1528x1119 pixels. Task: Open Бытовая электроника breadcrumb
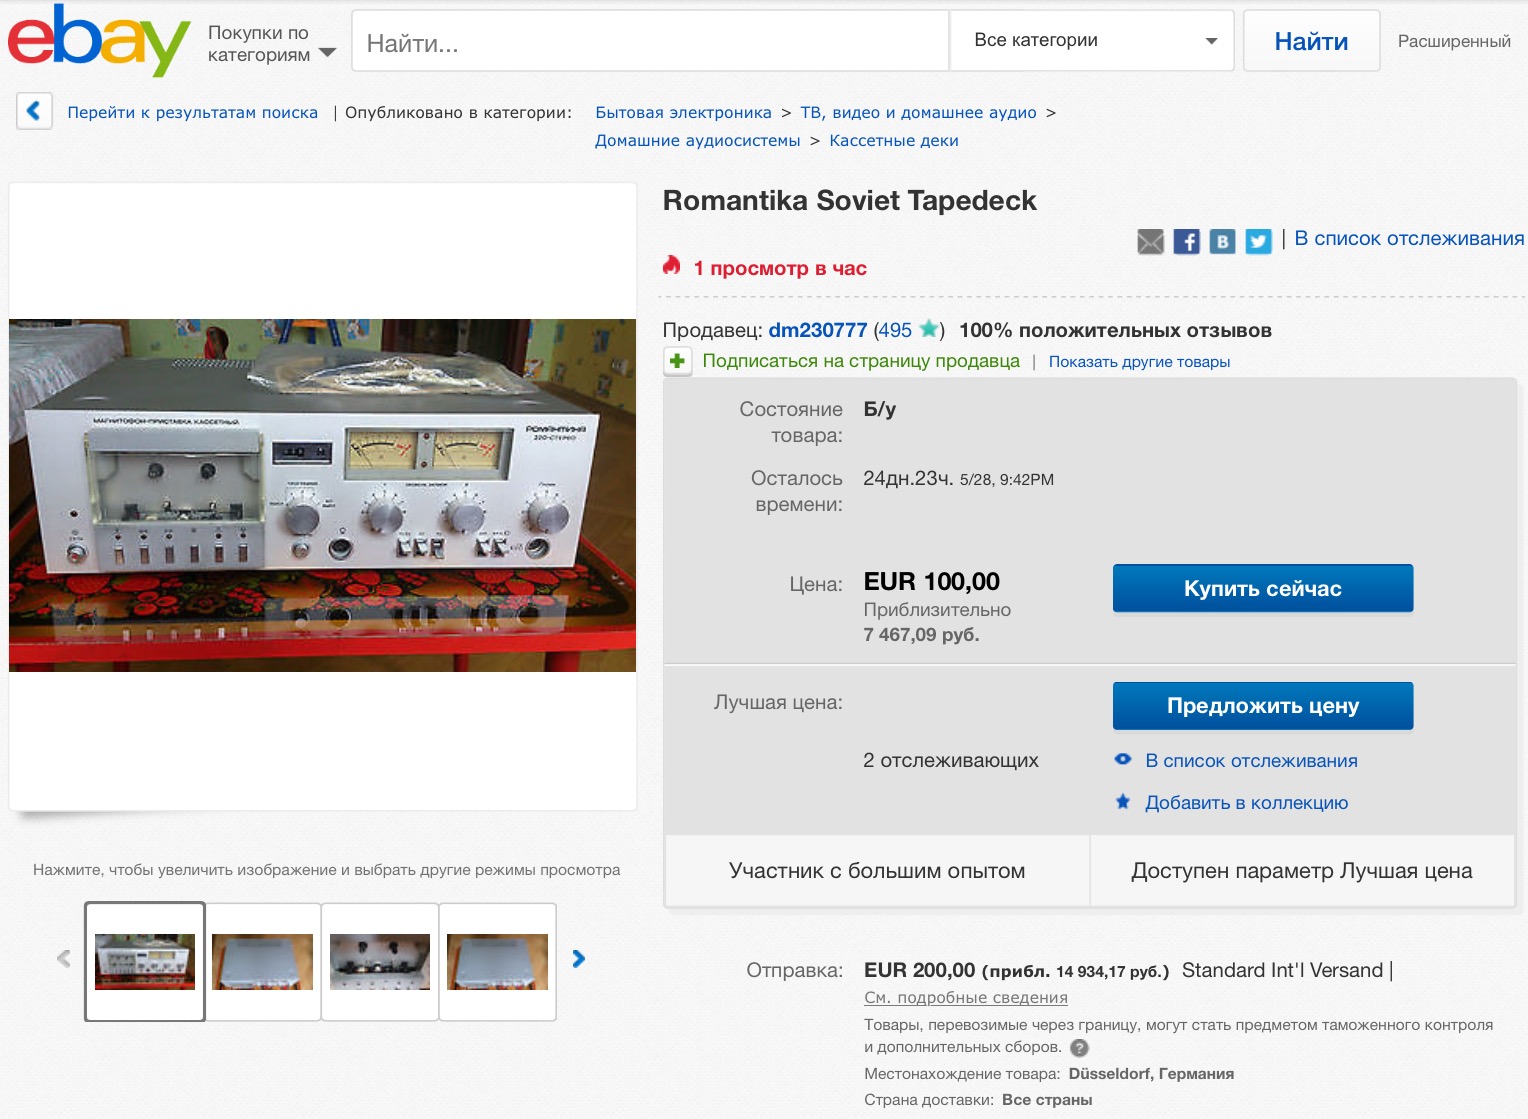(683, 113)
